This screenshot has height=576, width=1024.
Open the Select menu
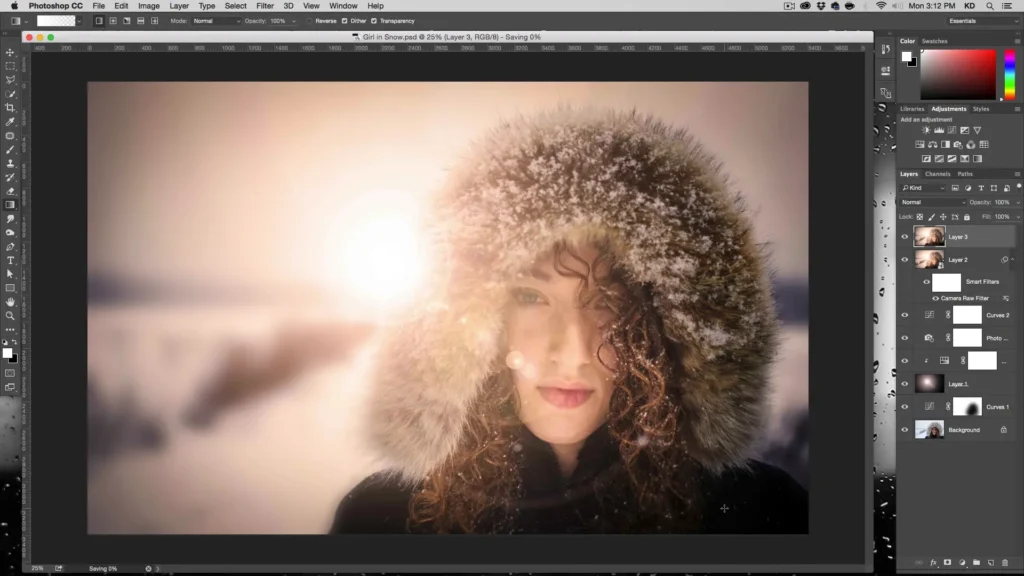[x=235, y=6]
